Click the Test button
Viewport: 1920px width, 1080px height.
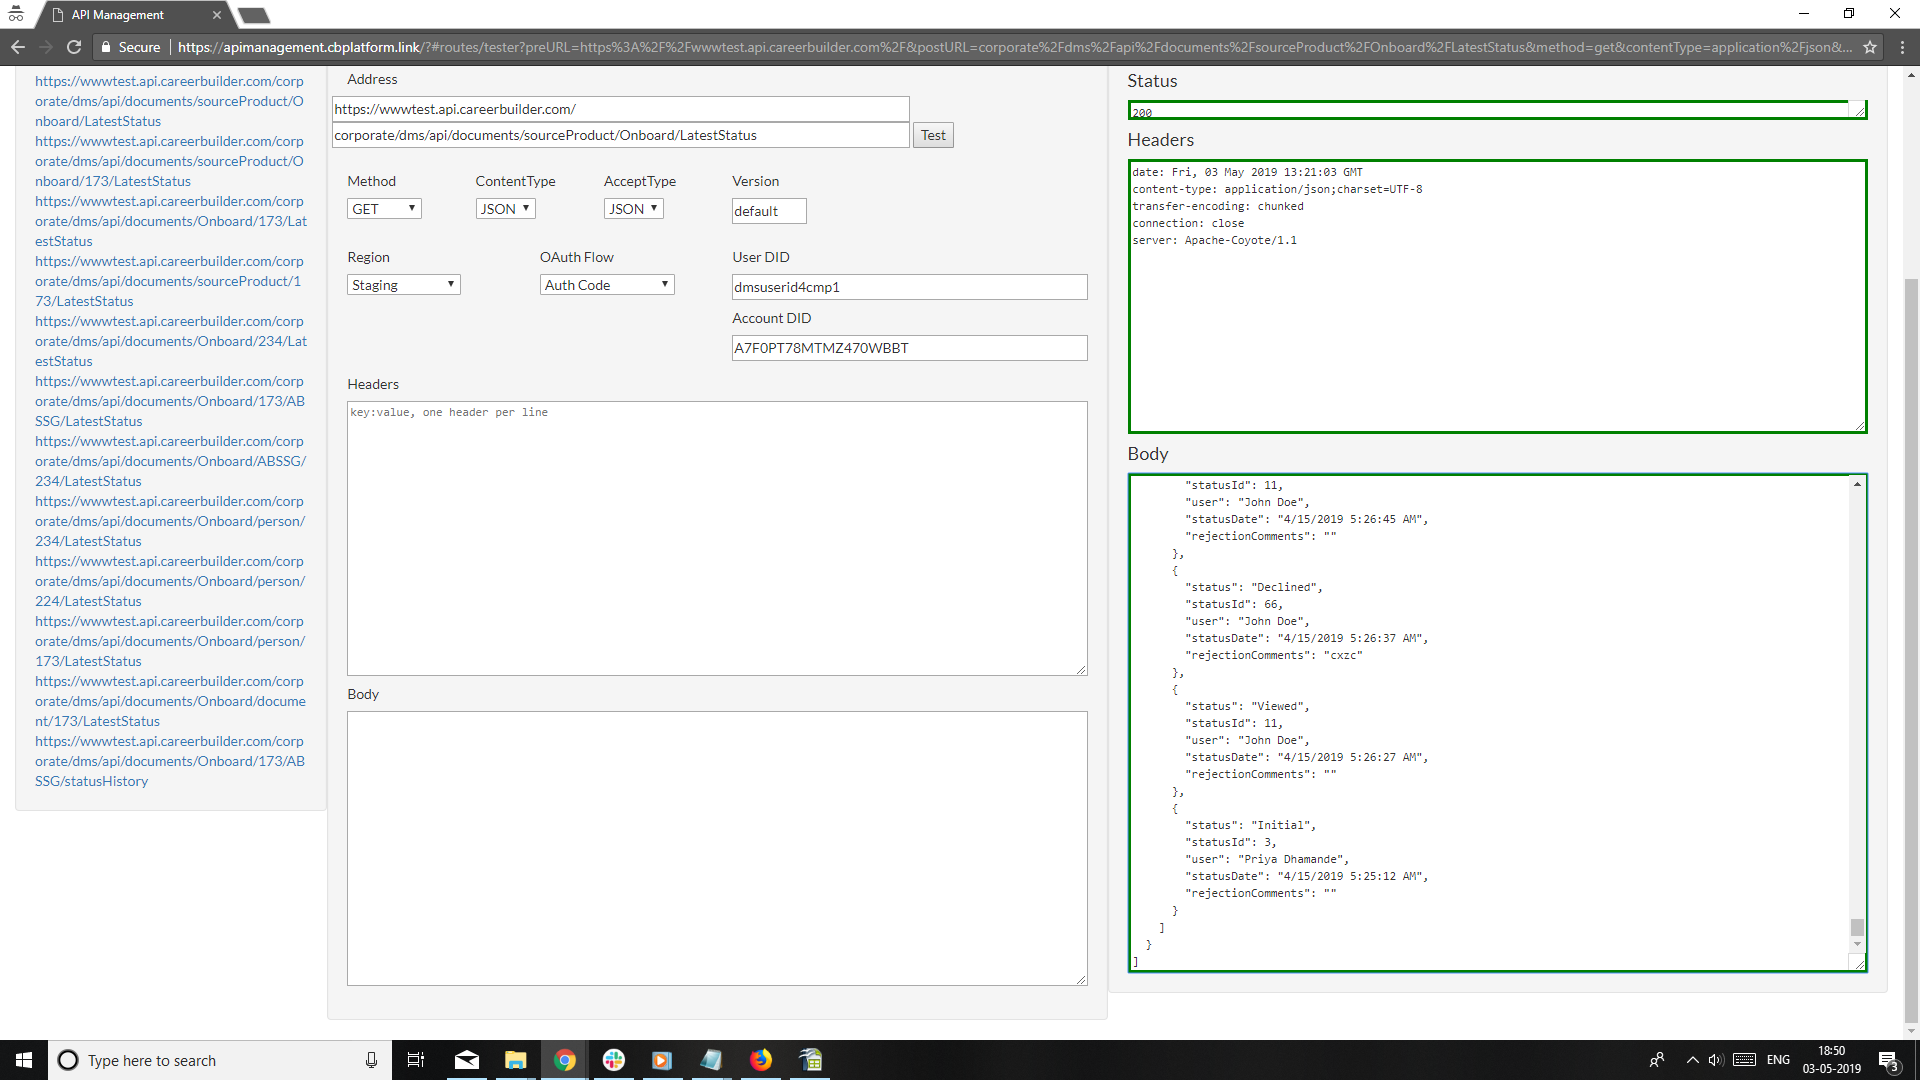(933, 135)
